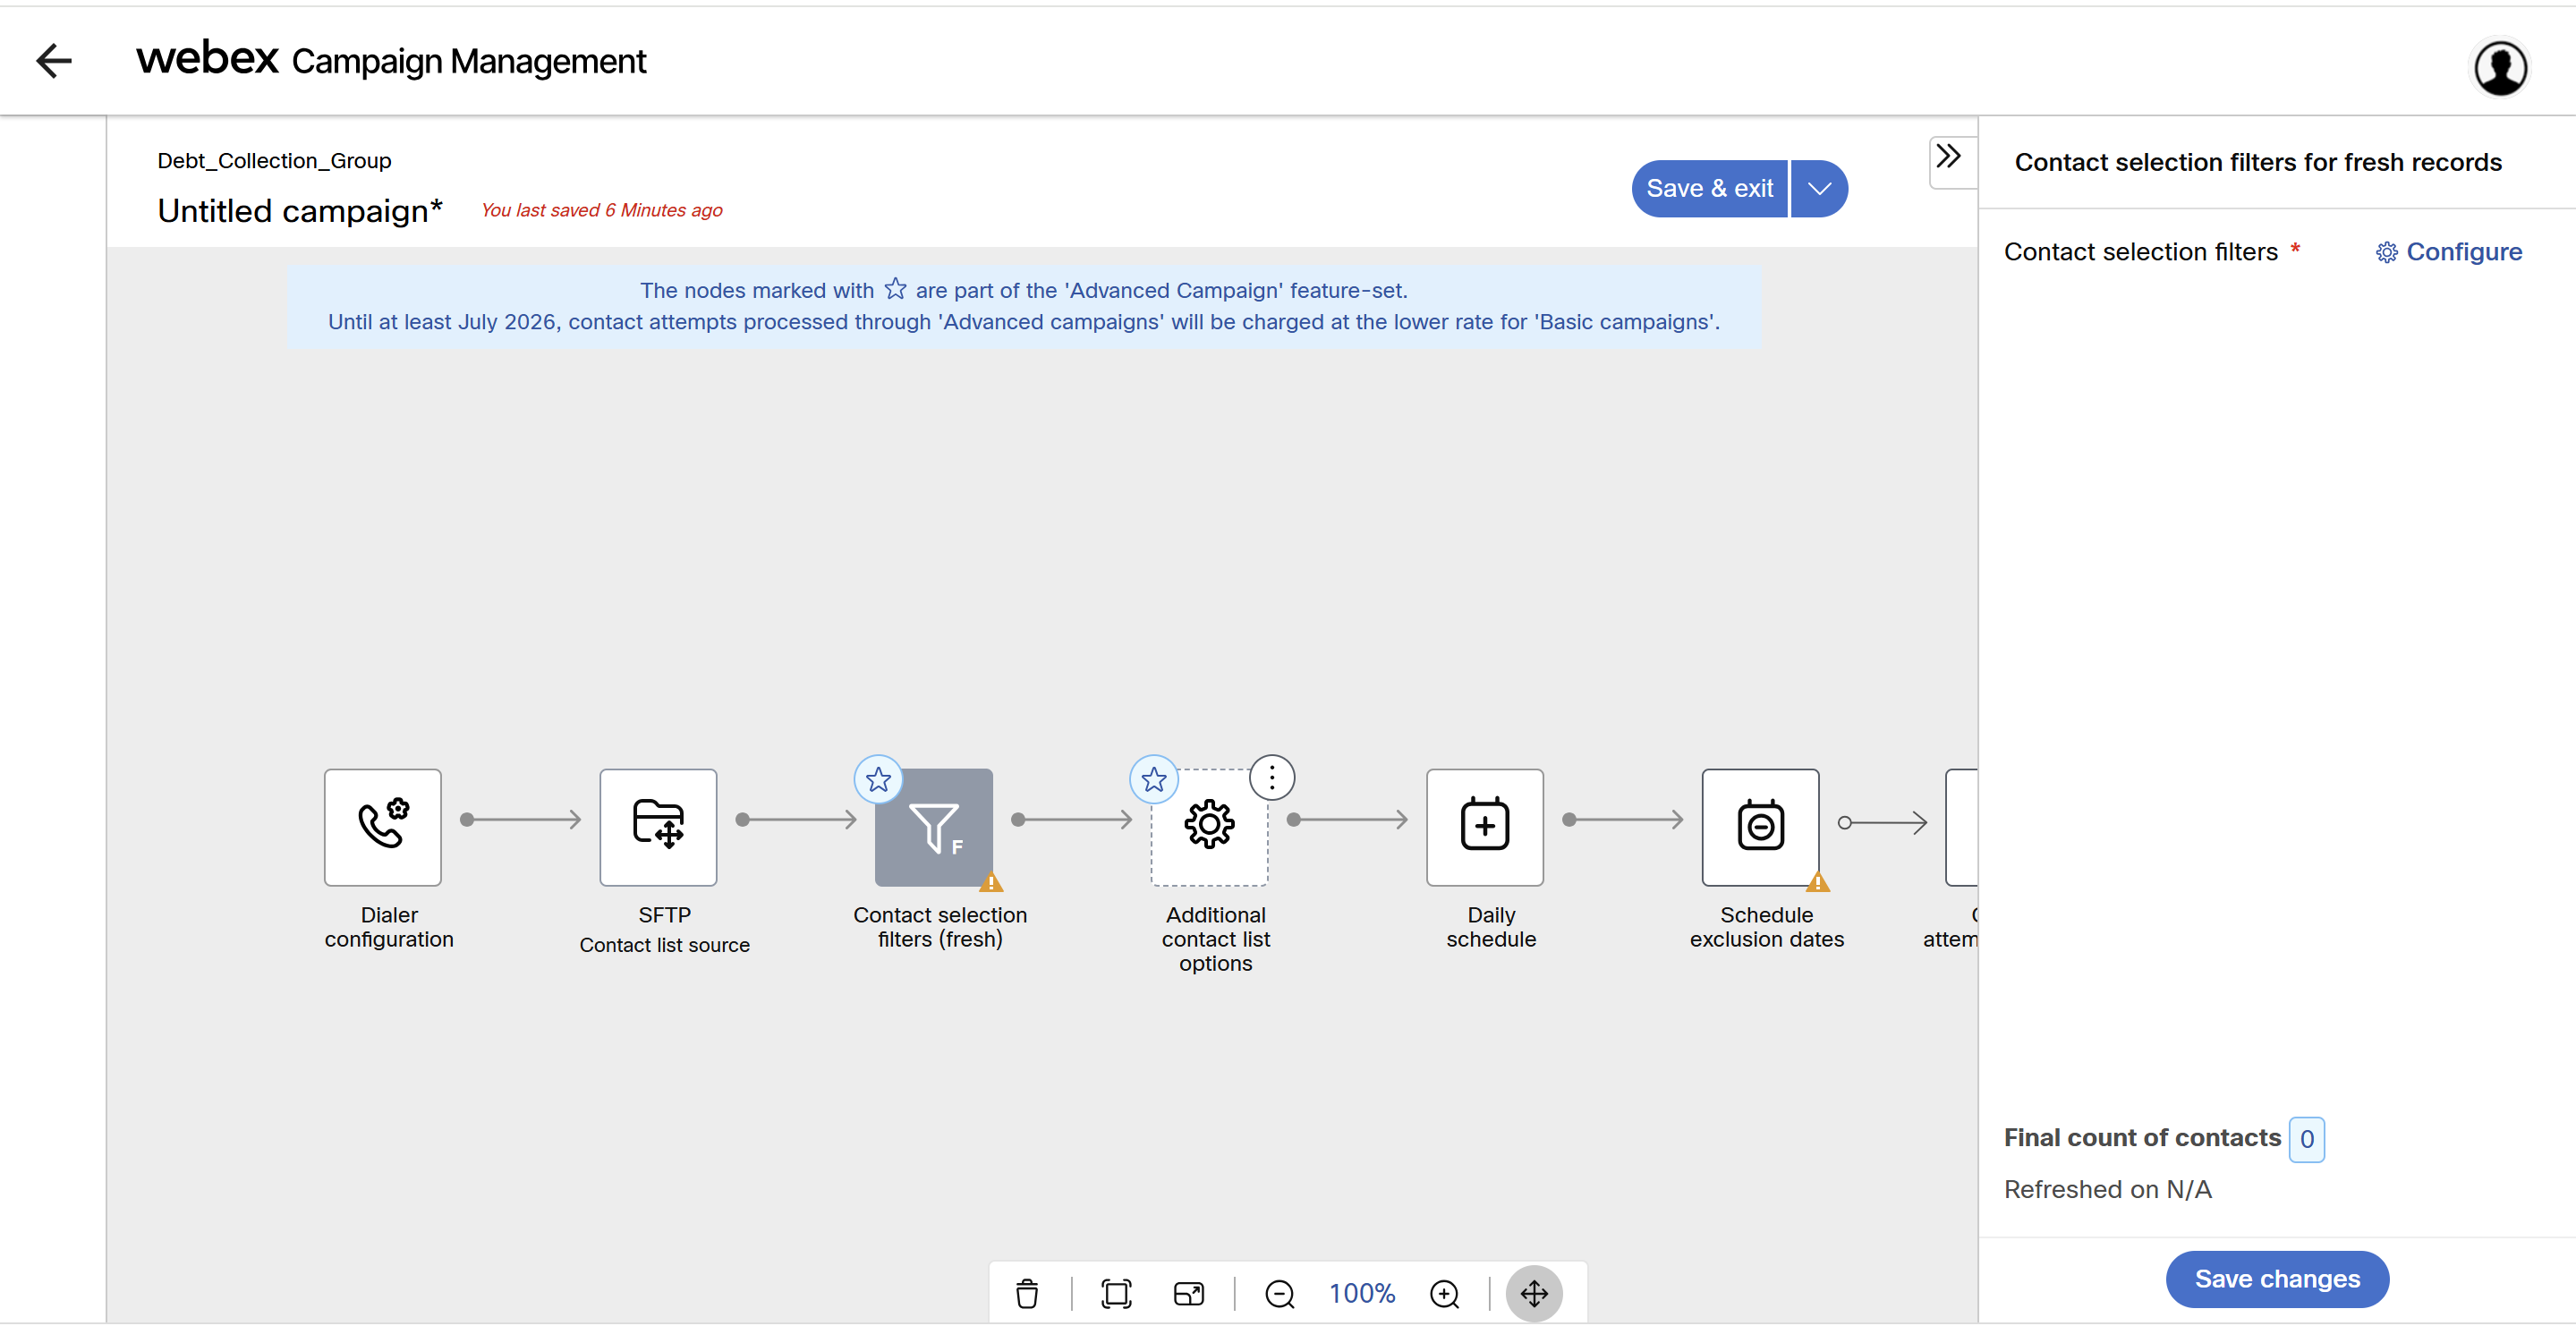Viewport: 2576px width, 1326px height.
Task: Click the back arrow icon
Action: tap(54, 61)
